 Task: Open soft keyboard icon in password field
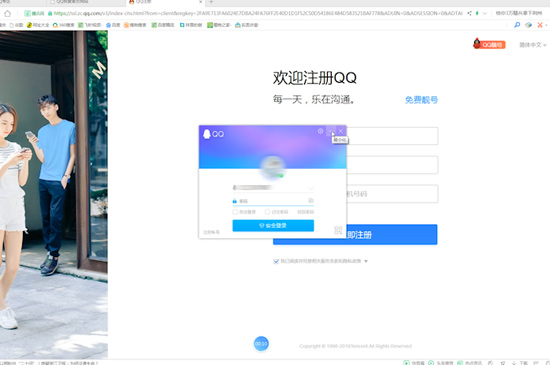(x=311, y=201)
